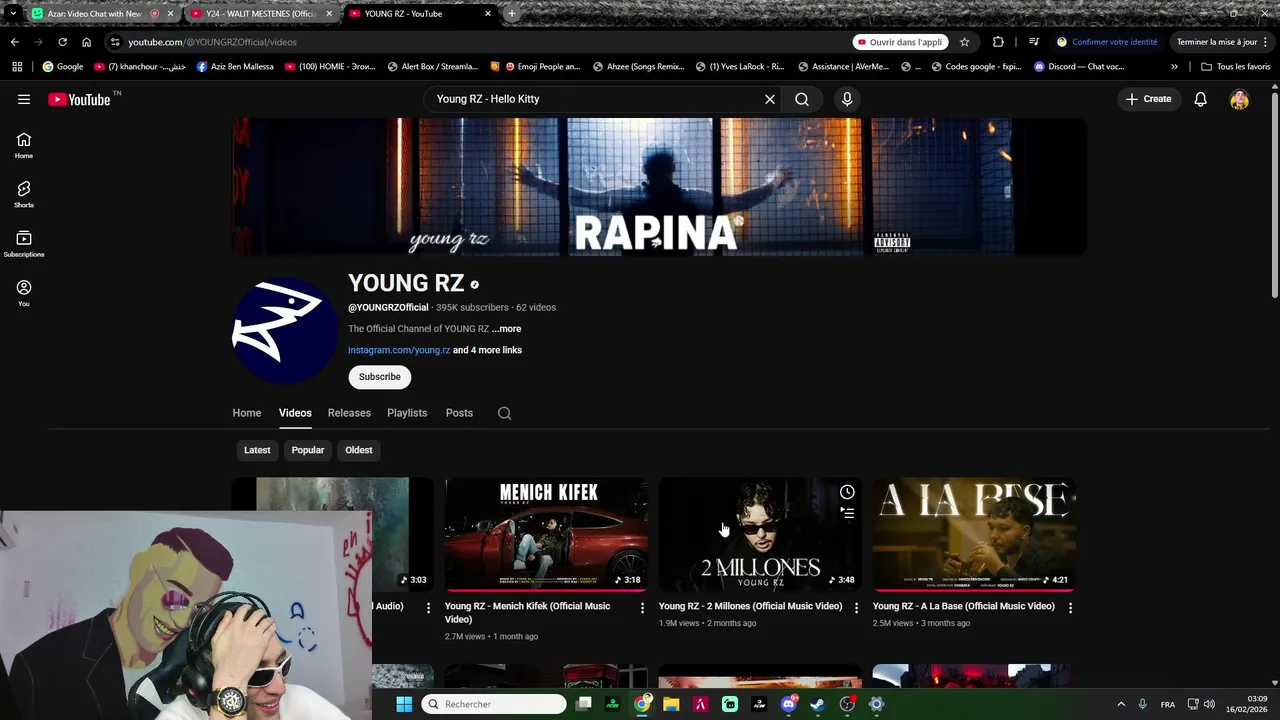
Task: Expand the channel description with ...more
Action: 506,329
